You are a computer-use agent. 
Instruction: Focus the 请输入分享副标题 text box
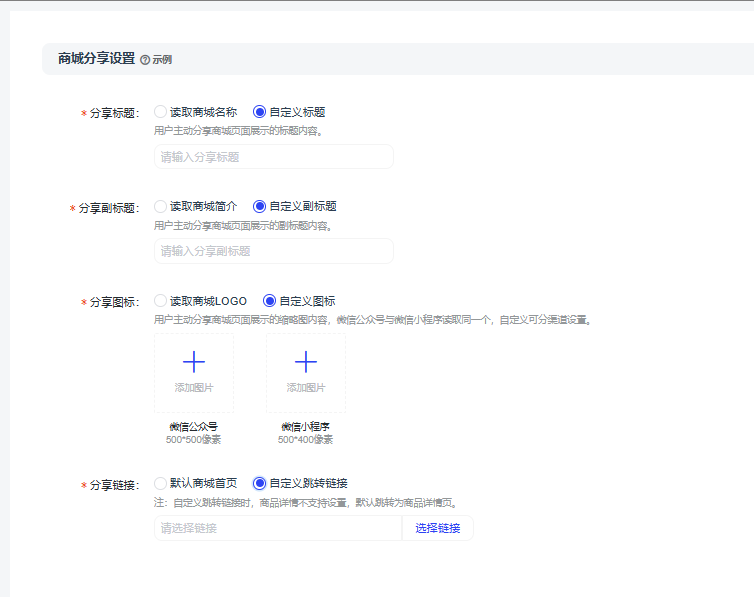pos(273,251)
